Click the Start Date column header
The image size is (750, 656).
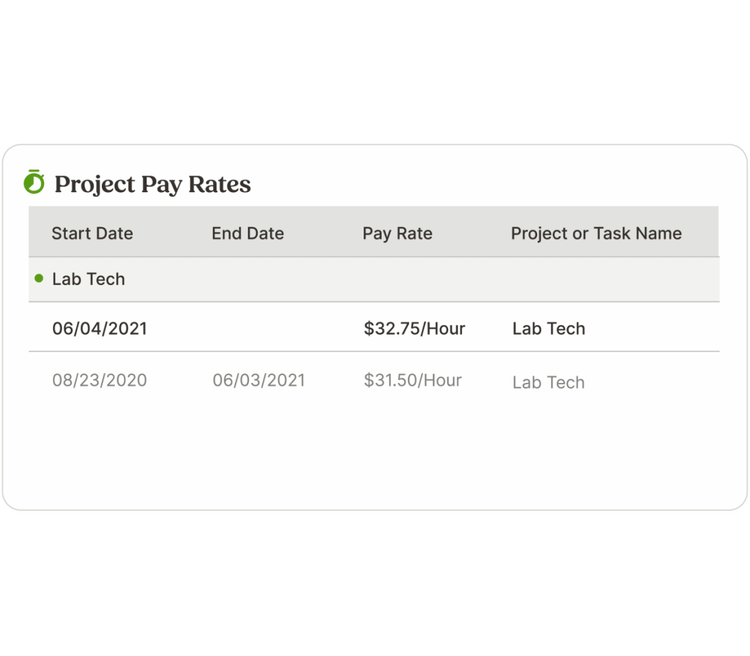tap(92, 233)
